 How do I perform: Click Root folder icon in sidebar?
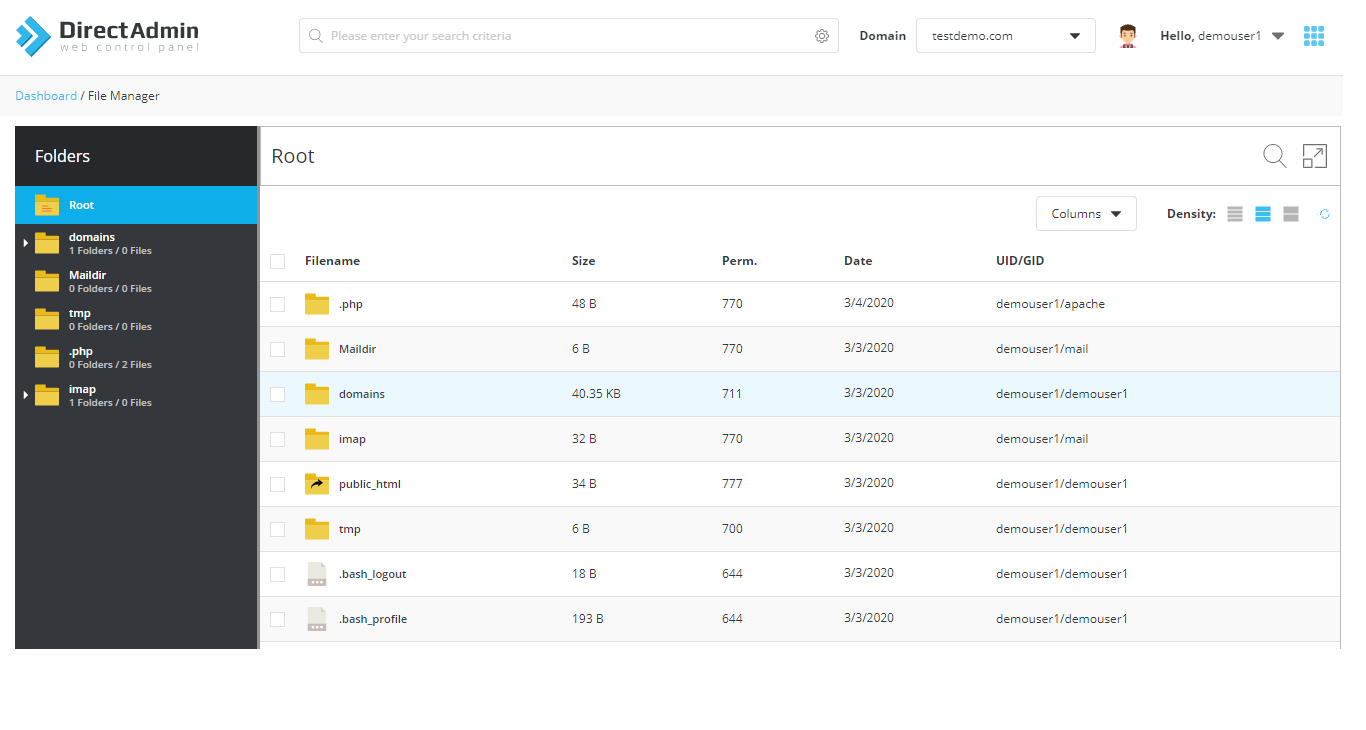pos(47,205)
